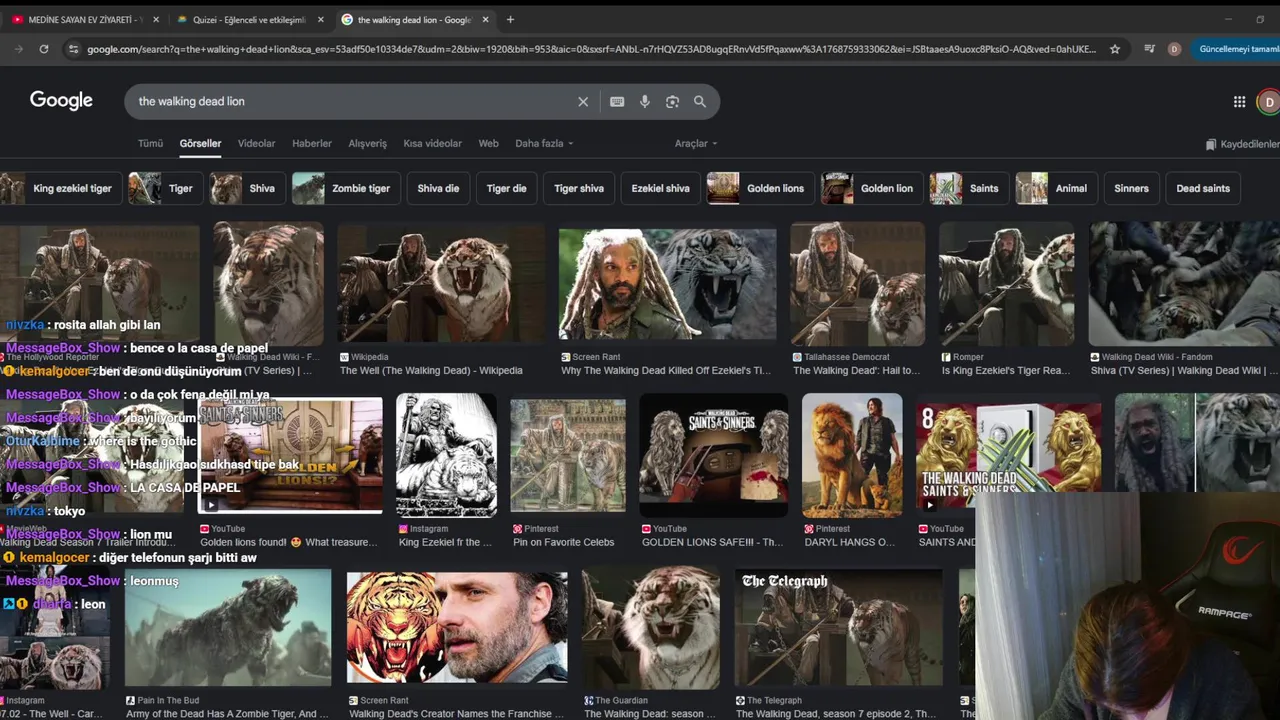The height and width of the screenshot is (720, 1280).
Task: Expand the Daha fazla dropdown
Action: click(x=544, y=143)
